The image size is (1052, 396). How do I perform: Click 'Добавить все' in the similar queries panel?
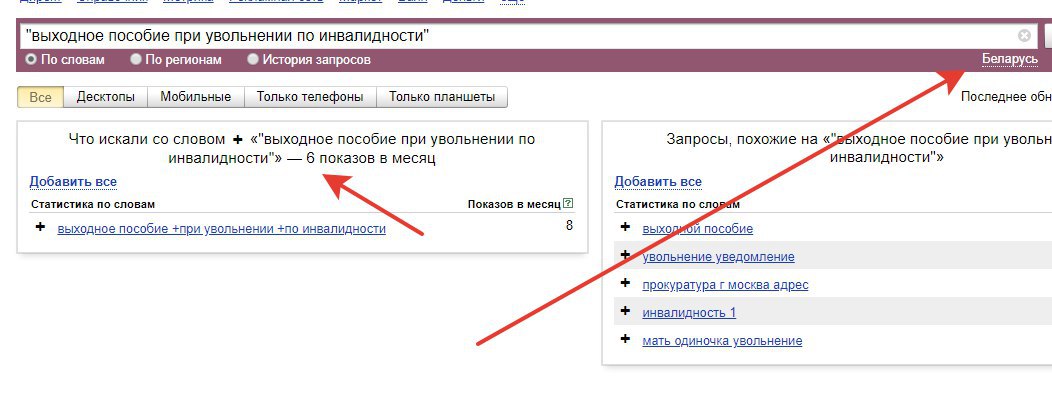point(658,181)
